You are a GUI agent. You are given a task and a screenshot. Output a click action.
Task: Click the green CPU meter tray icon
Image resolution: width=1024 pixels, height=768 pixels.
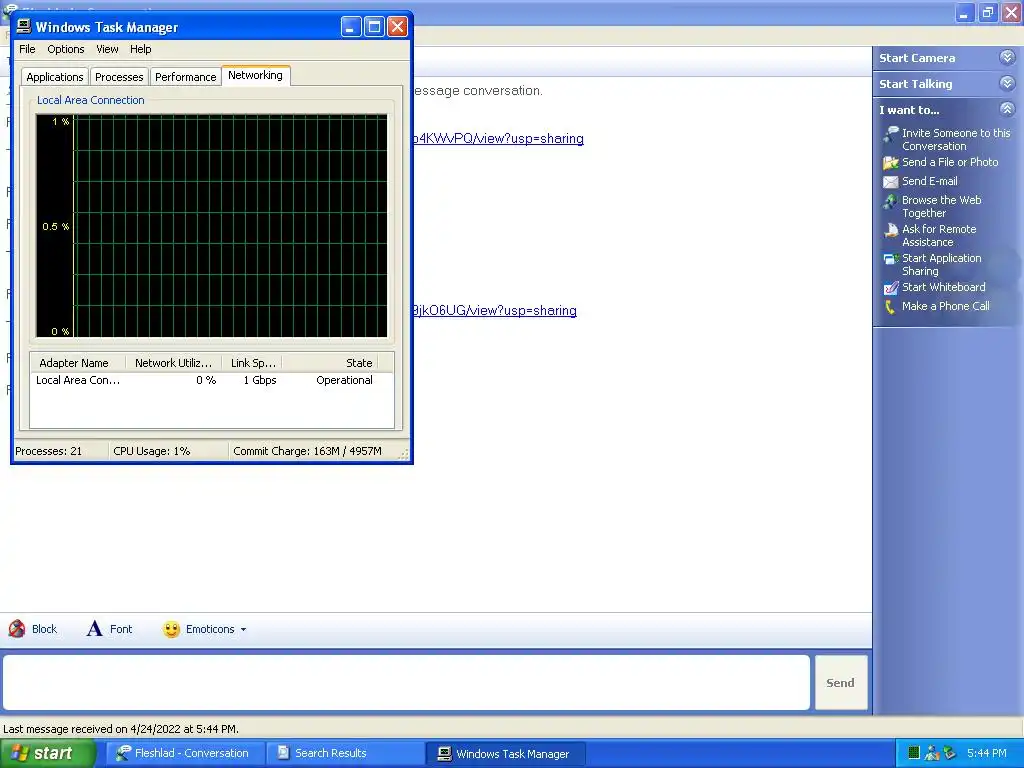(x=914, y=753)
